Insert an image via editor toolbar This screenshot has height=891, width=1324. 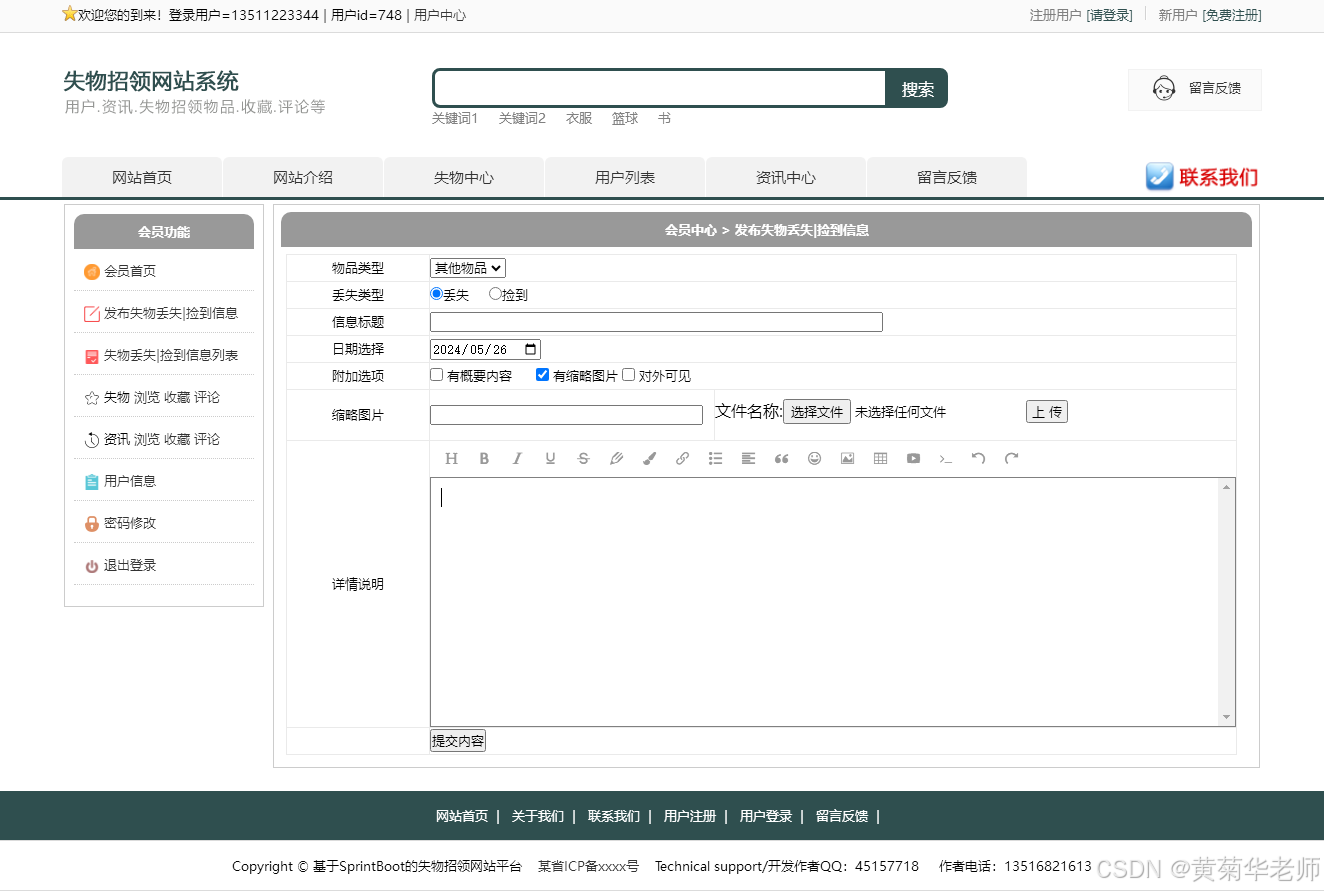coord(847,458)
